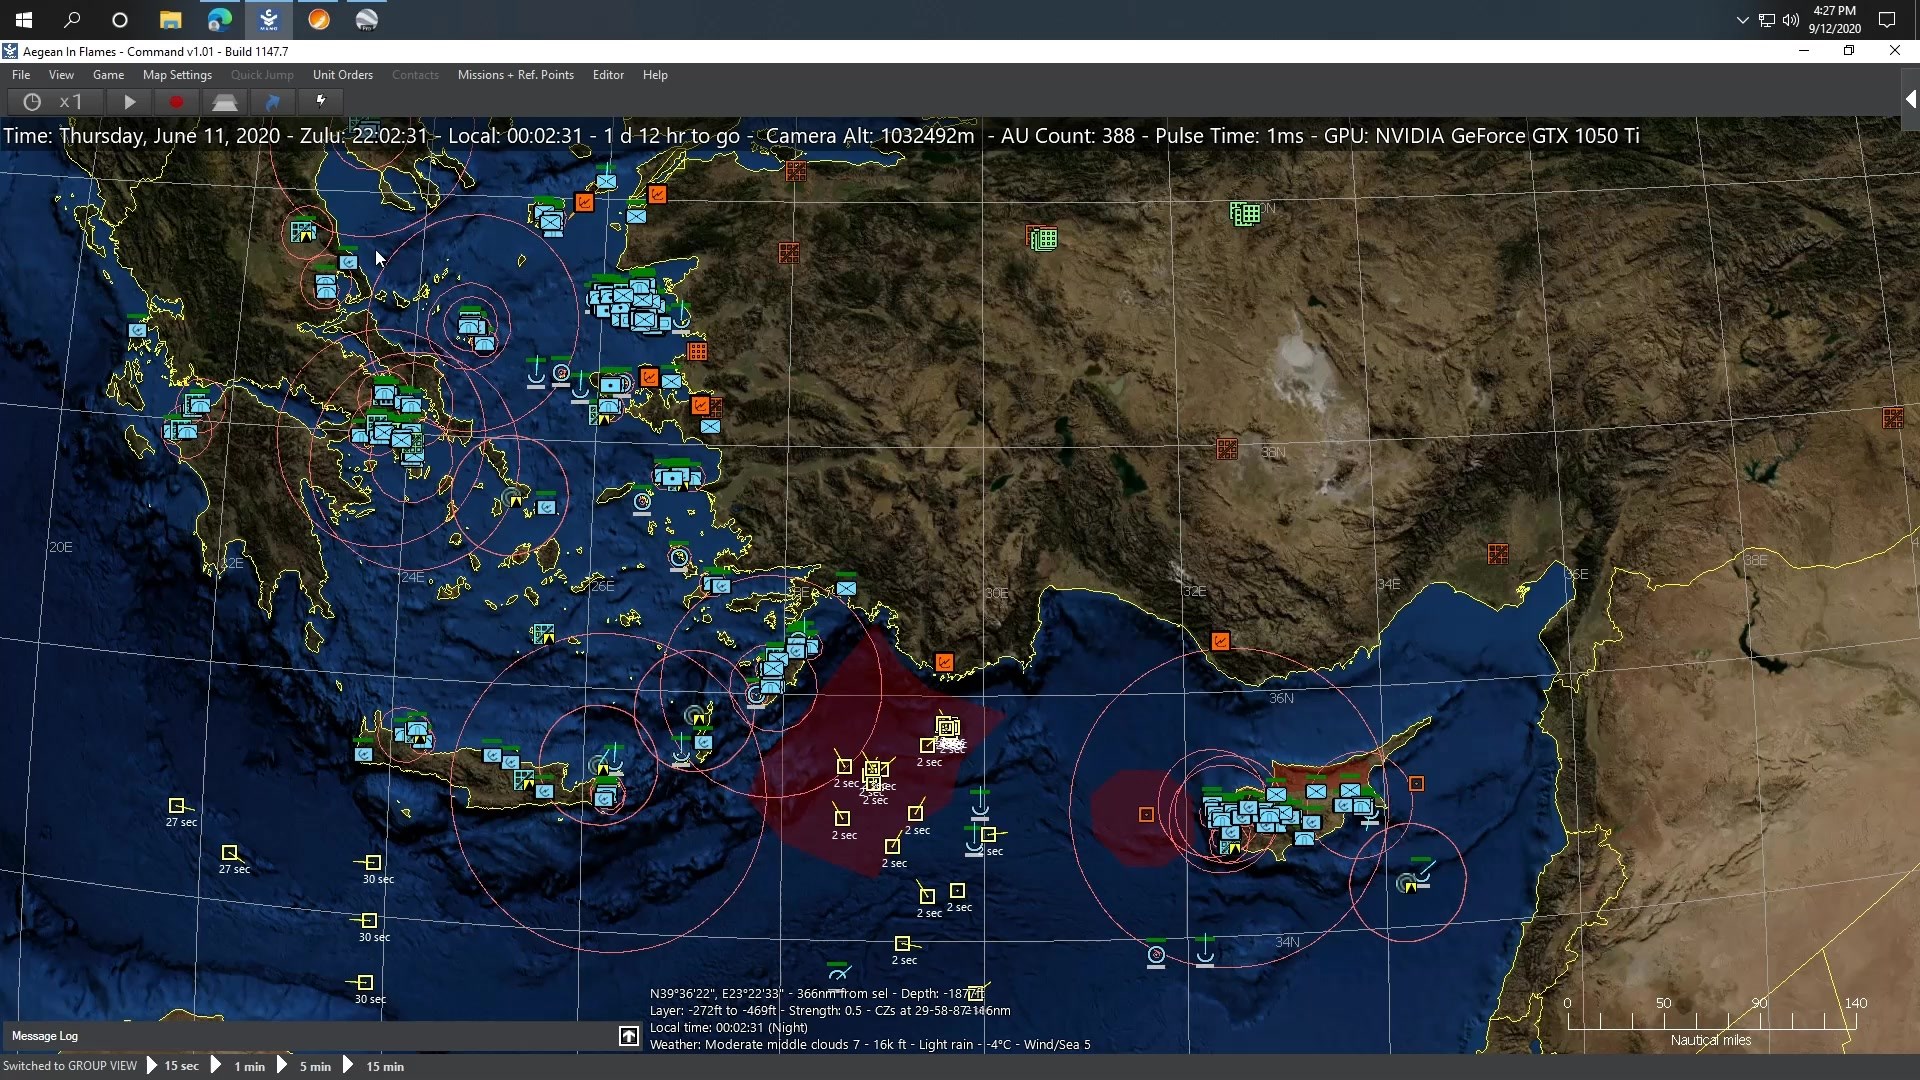Viewport: 1920px width, 1080px height.
Task: Click the Camera Alt readout in the time bar
Action: 870,136
